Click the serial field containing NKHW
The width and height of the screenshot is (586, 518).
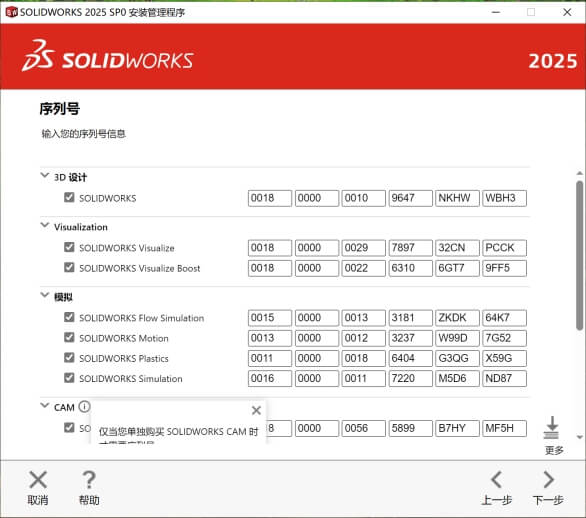(x=457, y=198)
